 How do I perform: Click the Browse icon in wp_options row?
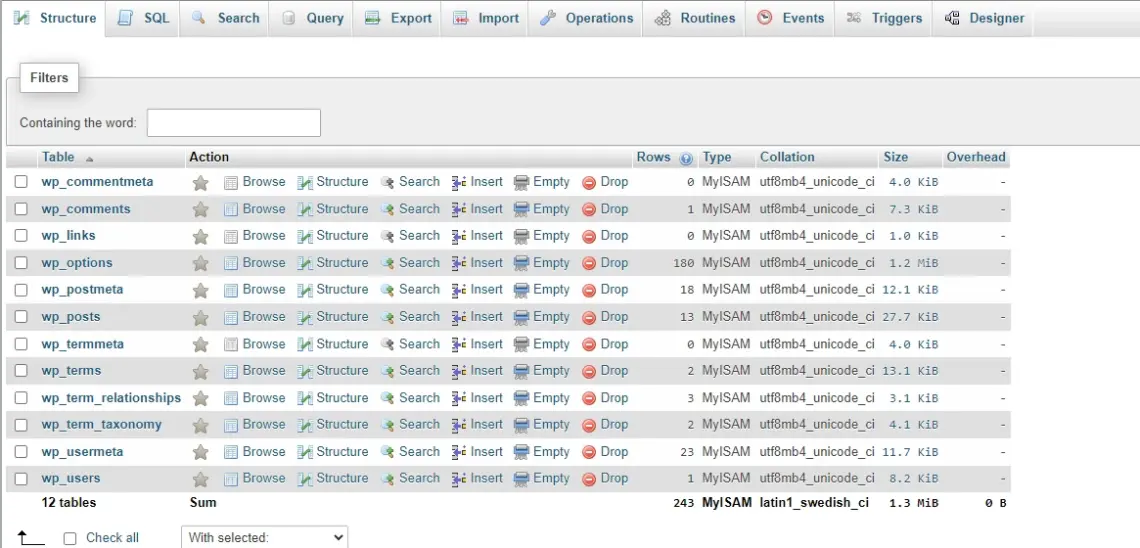231,263
